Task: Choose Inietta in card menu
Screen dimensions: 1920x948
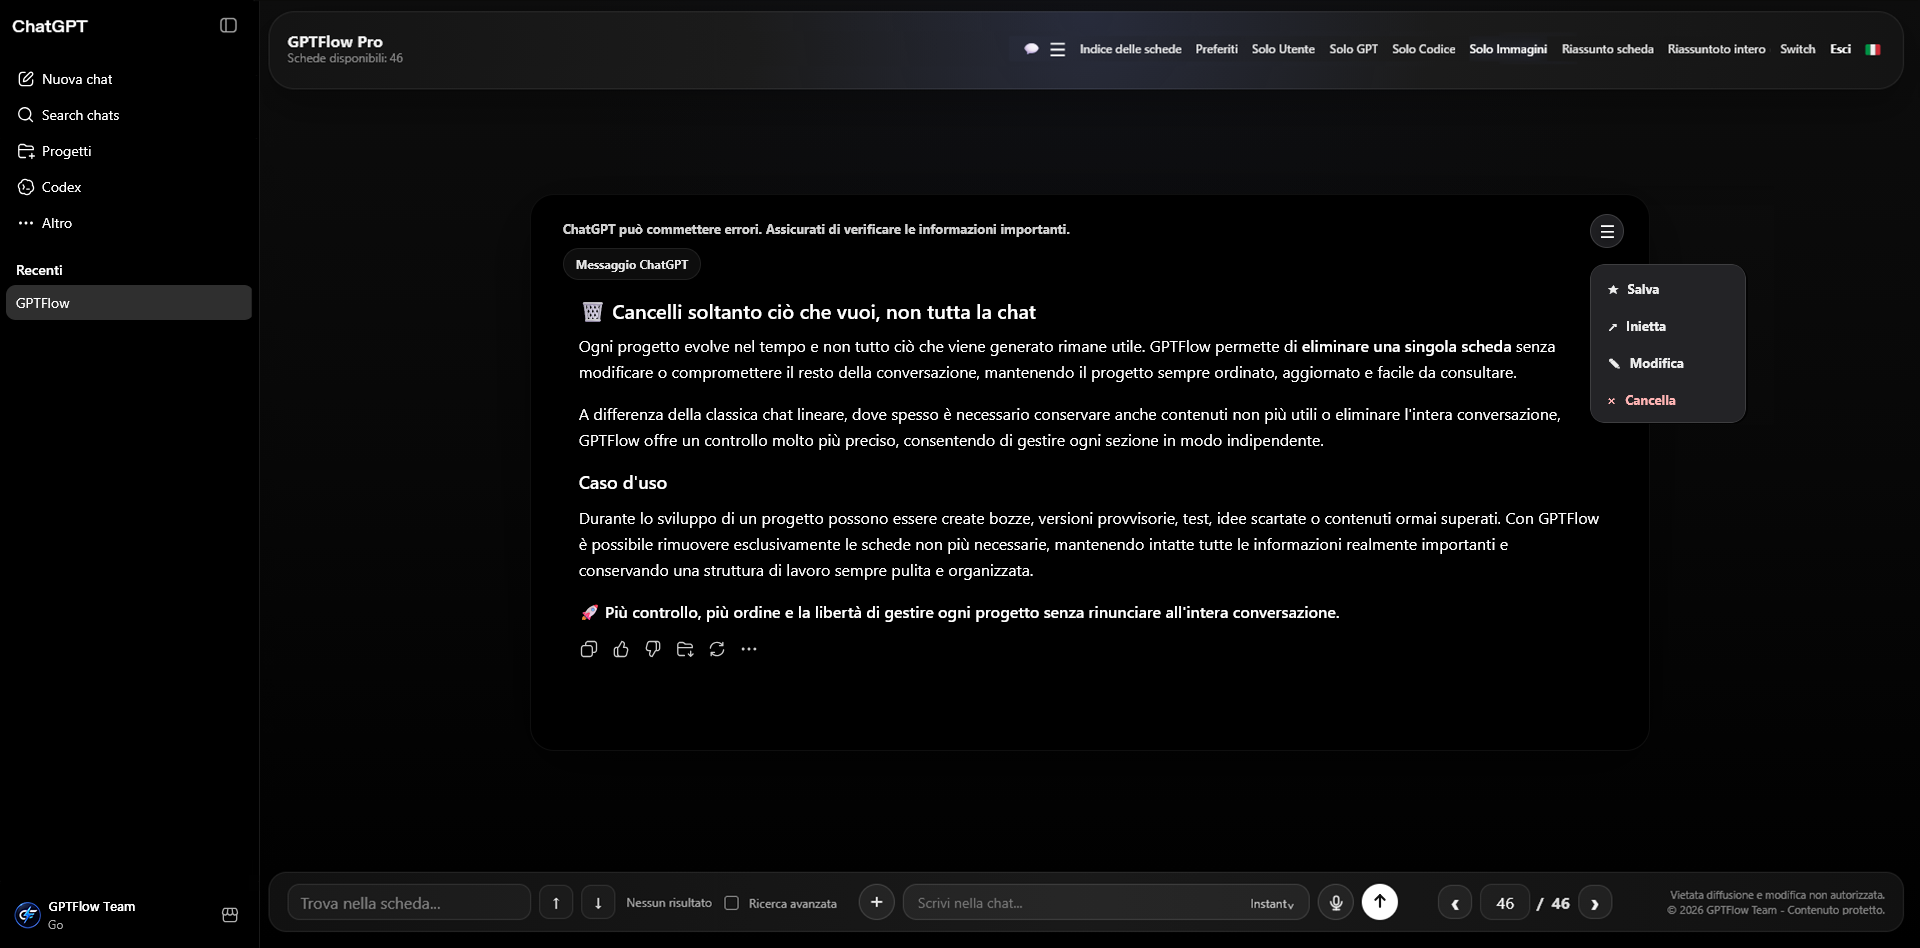Action: tap(1667, 326)
